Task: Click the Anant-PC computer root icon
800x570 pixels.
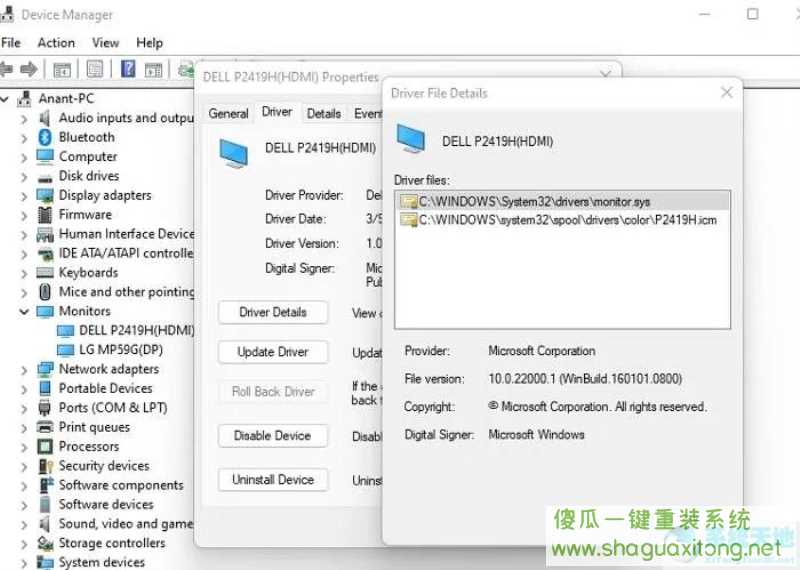Action: tap(24, 98)
